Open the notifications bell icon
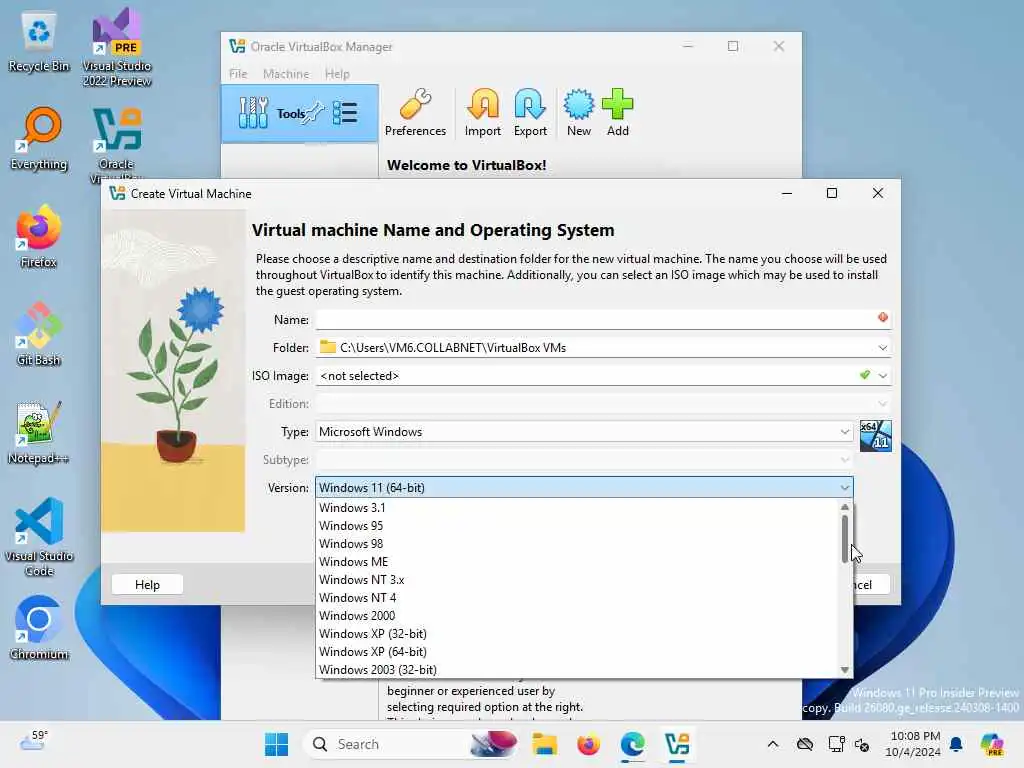 coord(955,744)
